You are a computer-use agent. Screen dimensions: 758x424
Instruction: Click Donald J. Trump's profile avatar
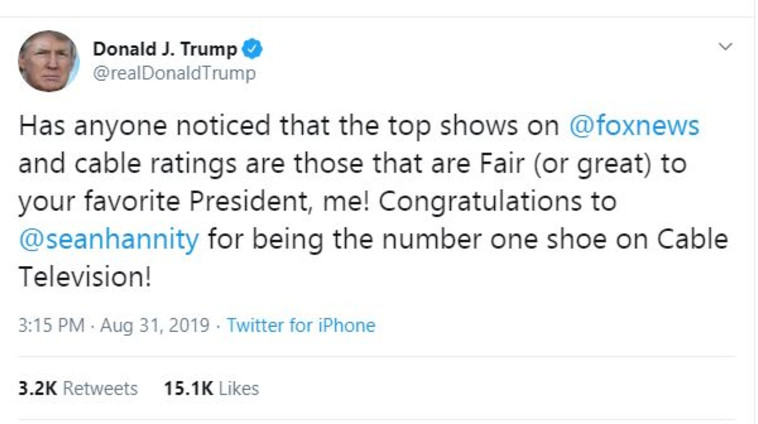click(48, 61)
